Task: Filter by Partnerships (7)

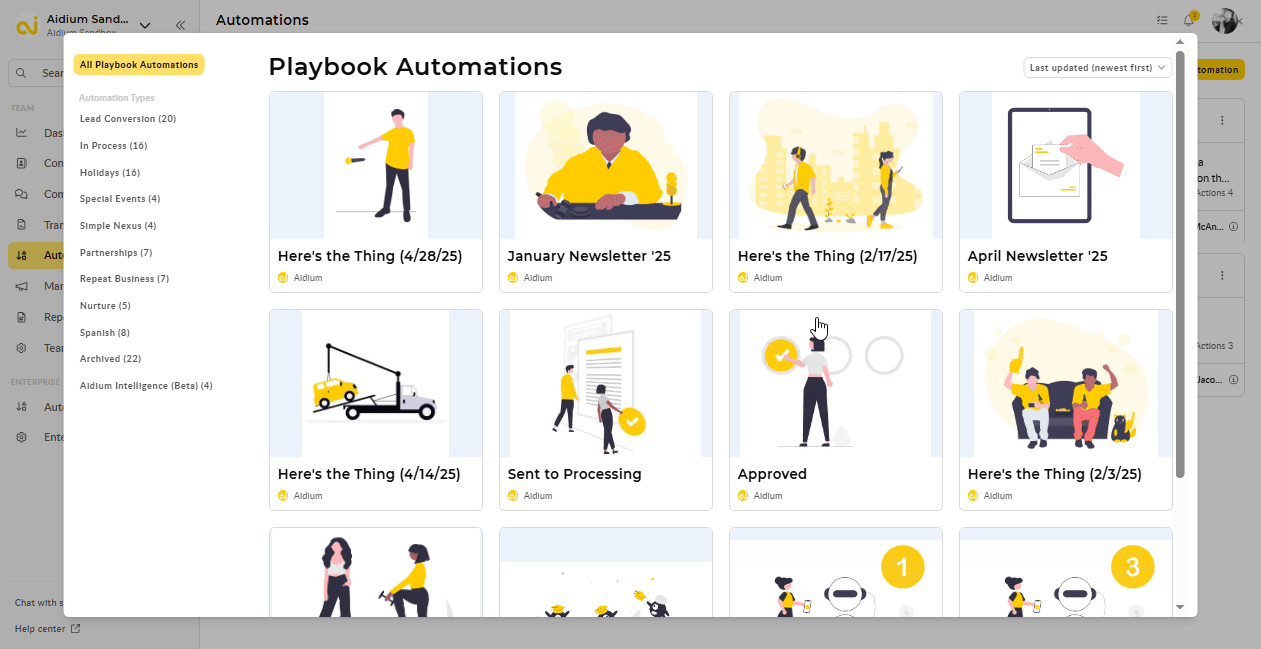Action: (x=116, y=253)
